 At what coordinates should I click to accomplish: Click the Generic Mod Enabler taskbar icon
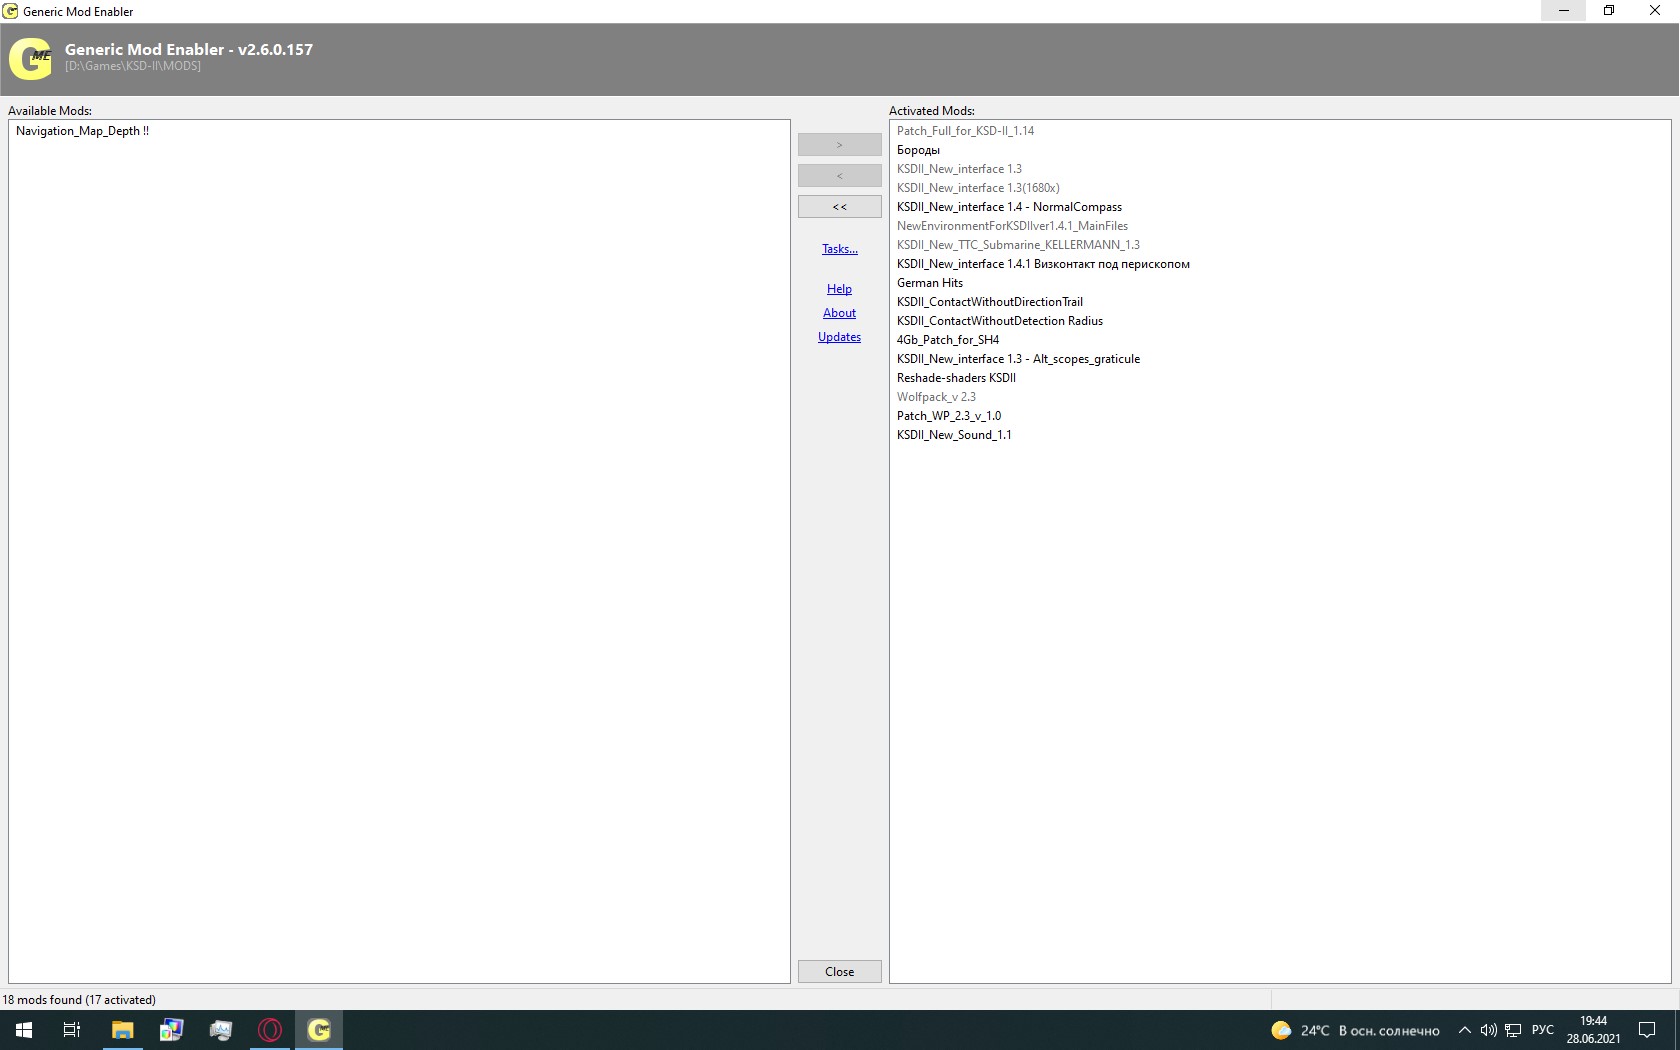319,1030
